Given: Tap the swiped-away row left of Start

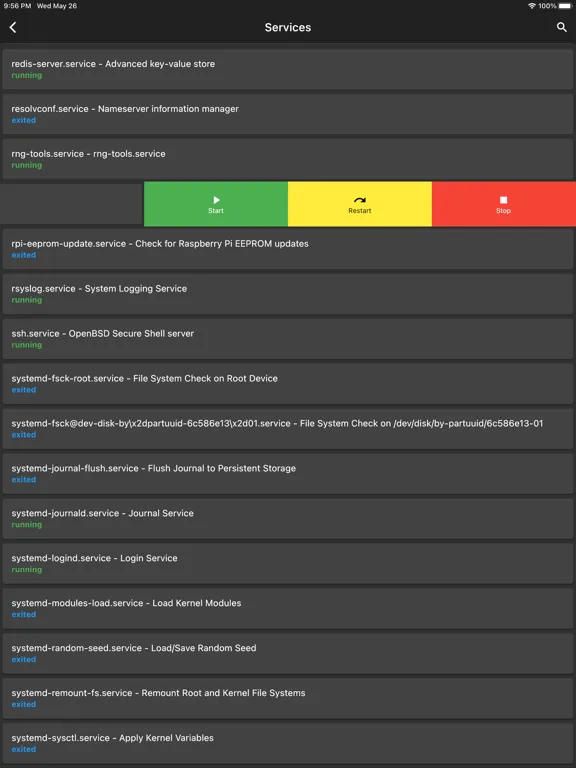Looking at the screenshot, I should [72, 204].
